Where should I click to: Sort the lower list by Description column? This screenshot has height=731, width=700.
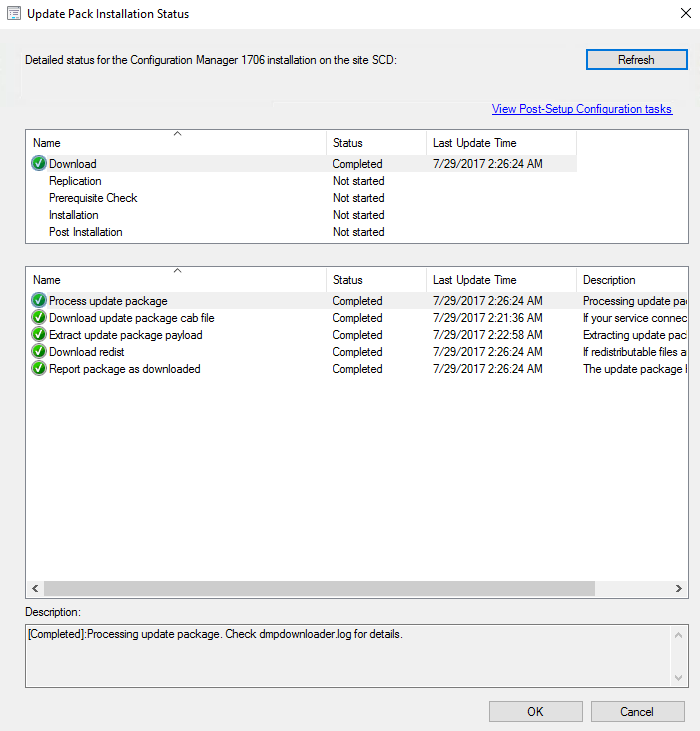(632, 280)
